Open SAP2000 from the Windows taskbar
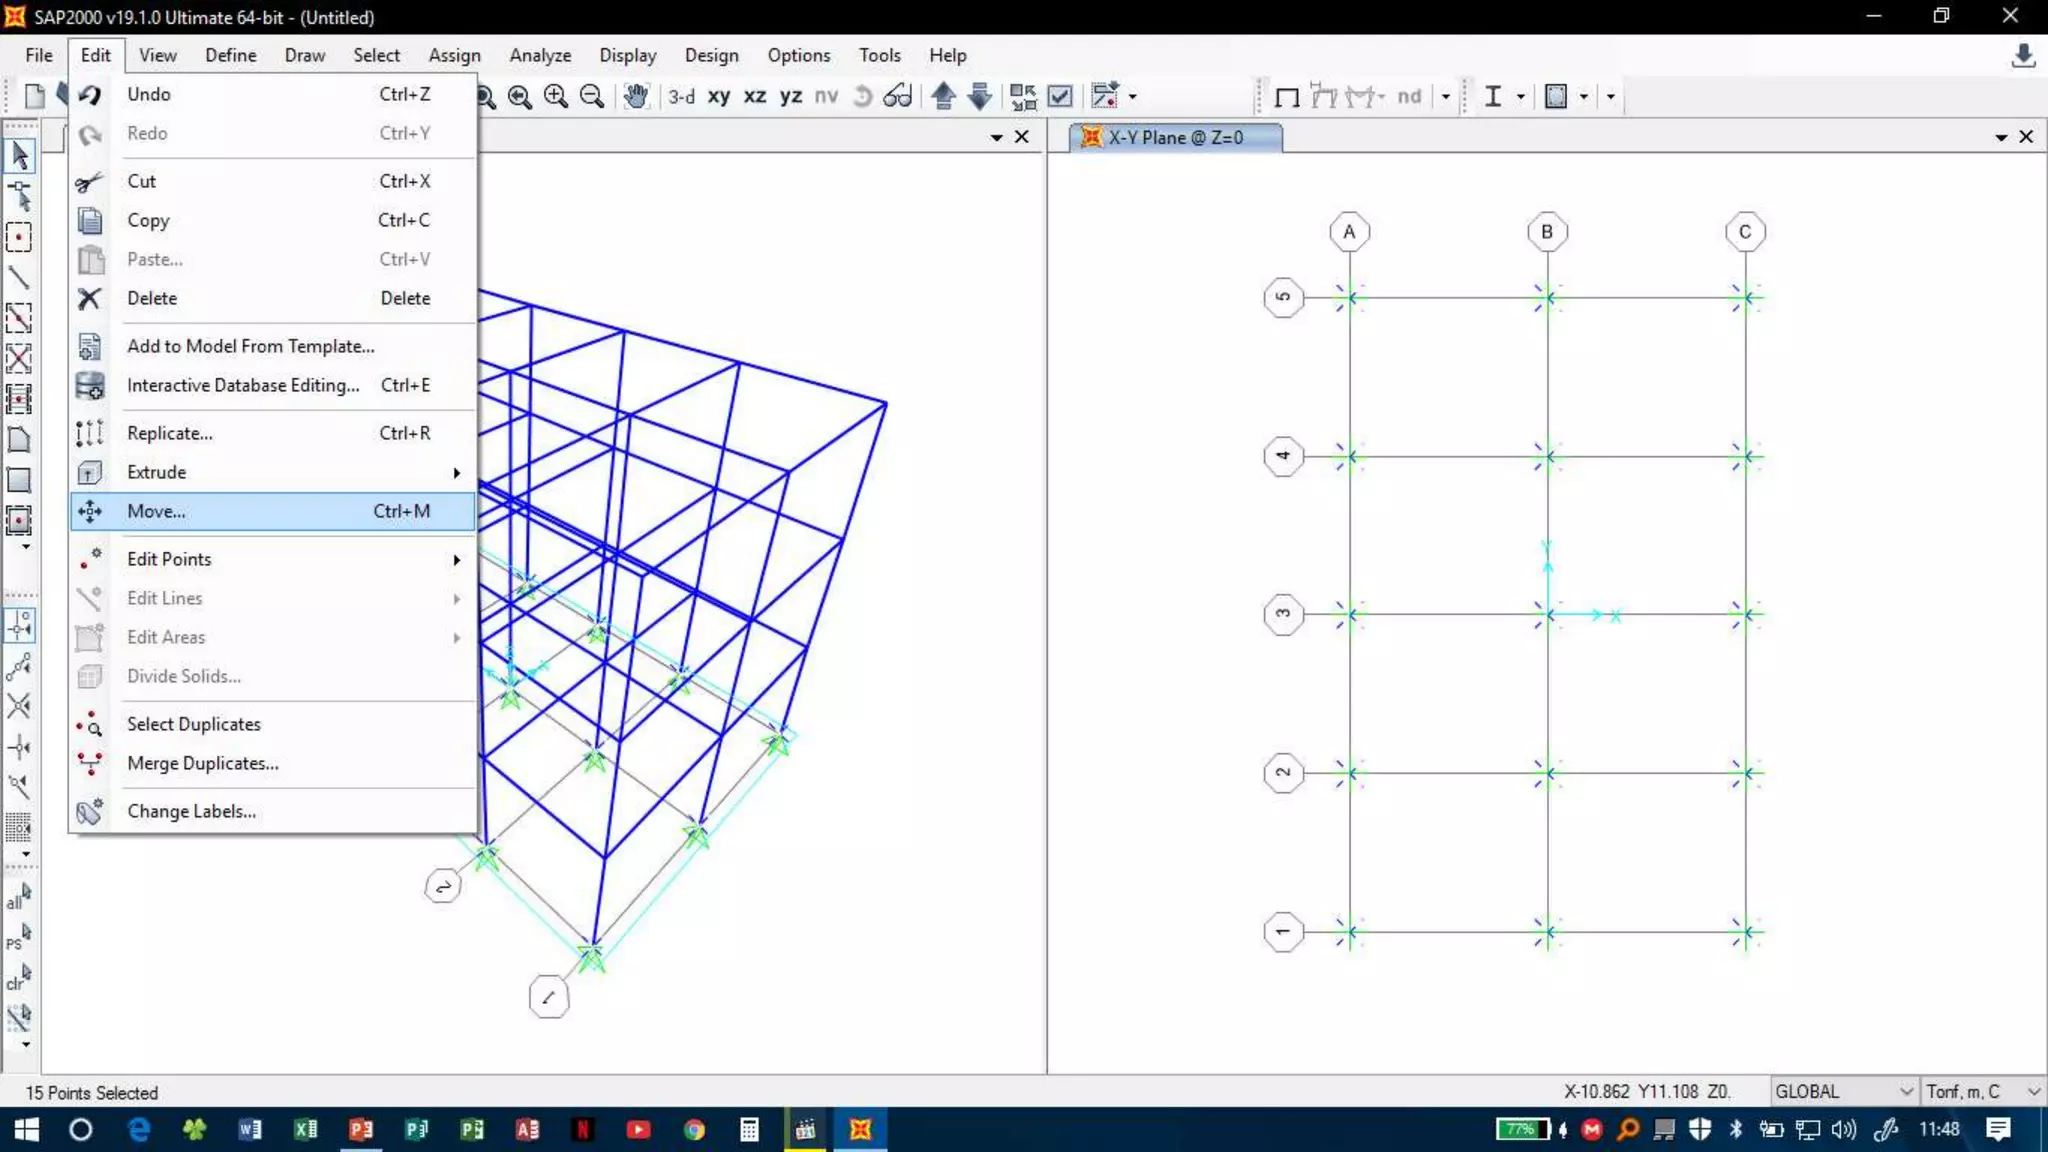Screen dimensions: 2048x1152 click(860, 1130)
